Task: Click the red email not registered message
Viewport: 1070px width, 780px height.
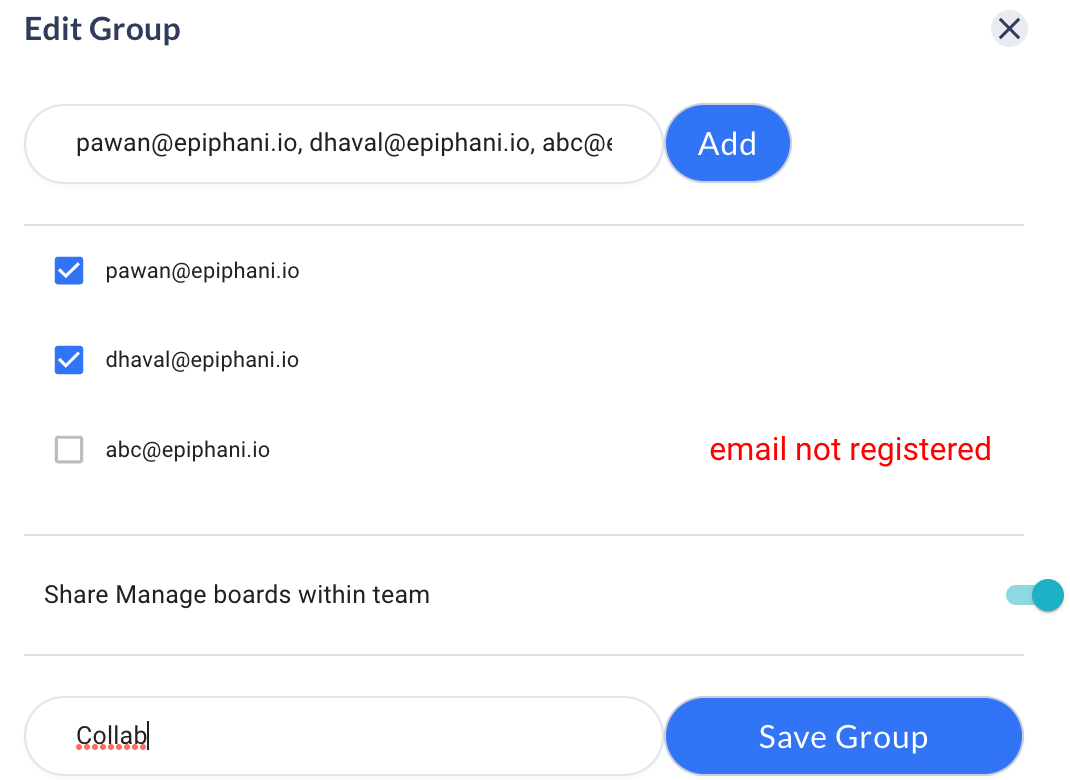Action: coord(850,450)
